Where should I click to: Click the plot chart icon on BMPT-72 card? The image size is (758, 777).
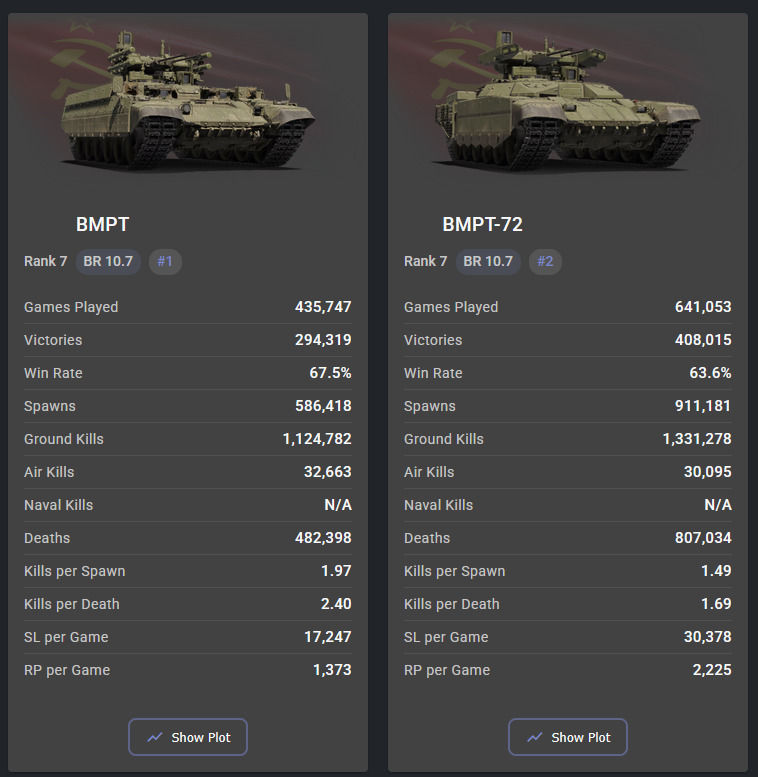pos(535,737)
